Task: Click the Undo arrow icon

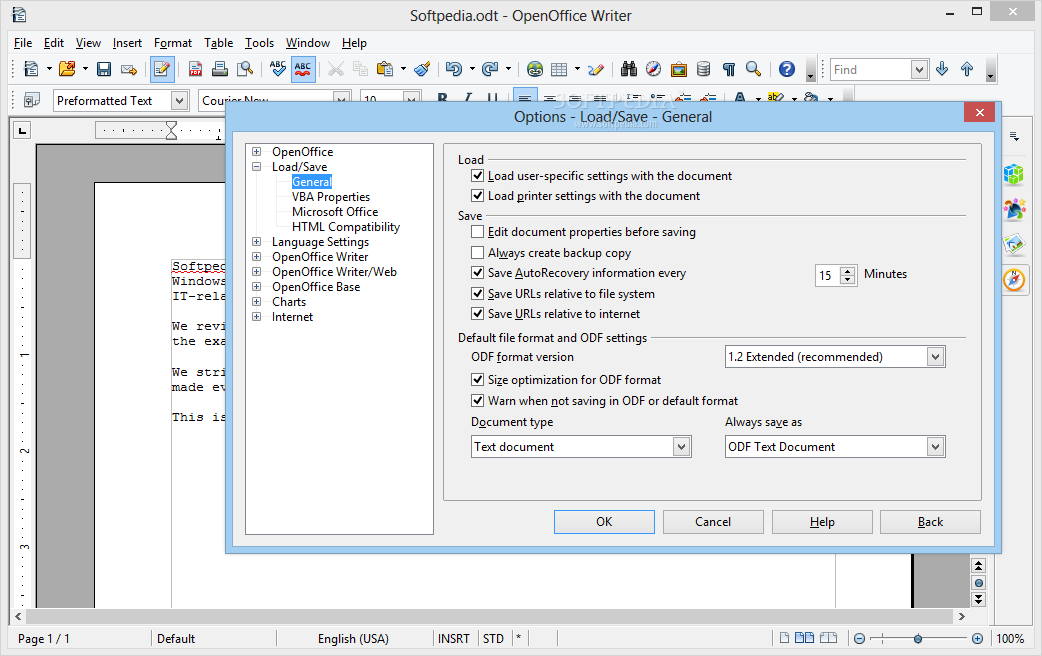Action: click(x=454, y=69)
